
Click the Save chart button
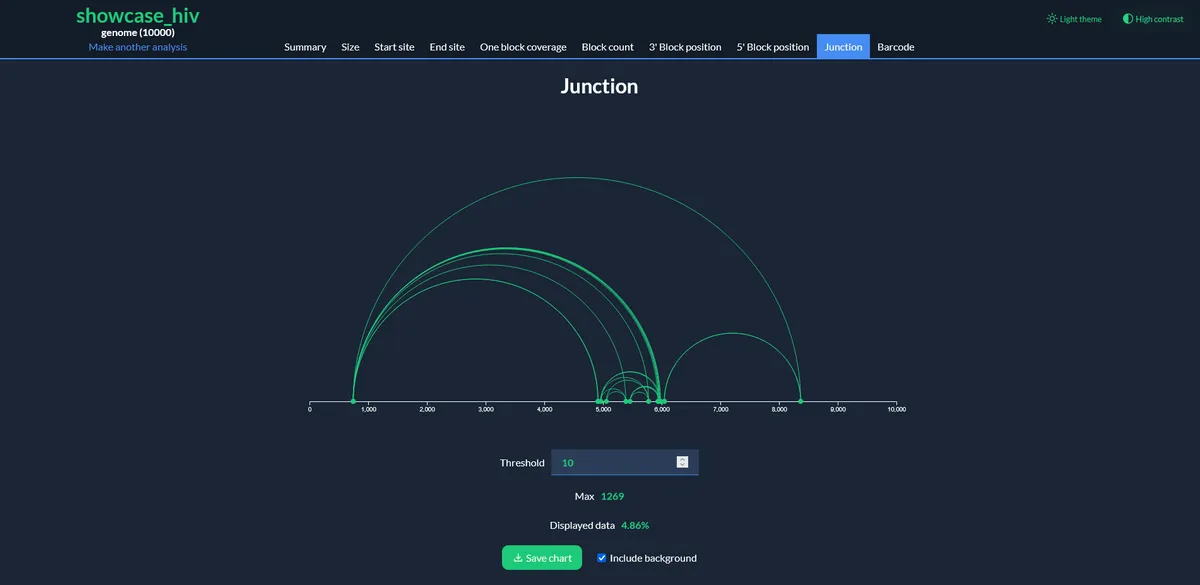tap(542, 558)
